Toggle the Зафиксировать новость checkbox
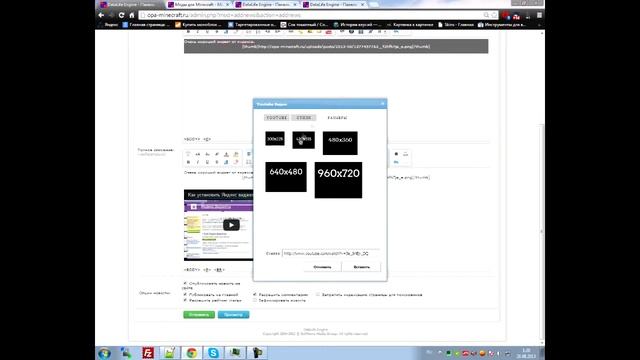Viewport: 640px width, 360px height. 255,300
